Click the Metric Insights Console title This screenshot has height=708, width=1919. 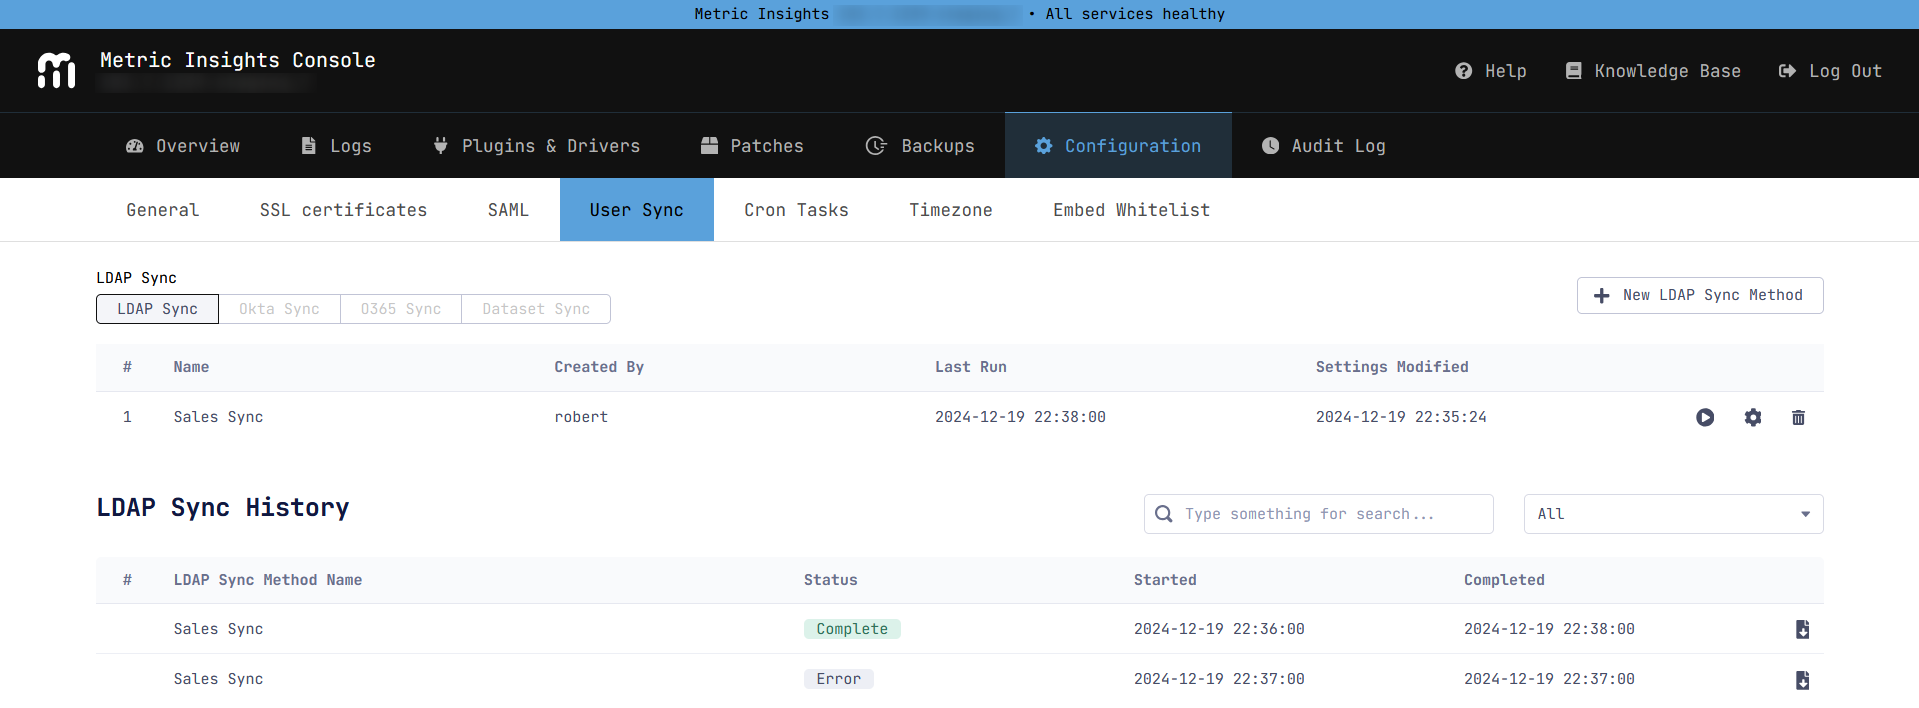point(238,60)
